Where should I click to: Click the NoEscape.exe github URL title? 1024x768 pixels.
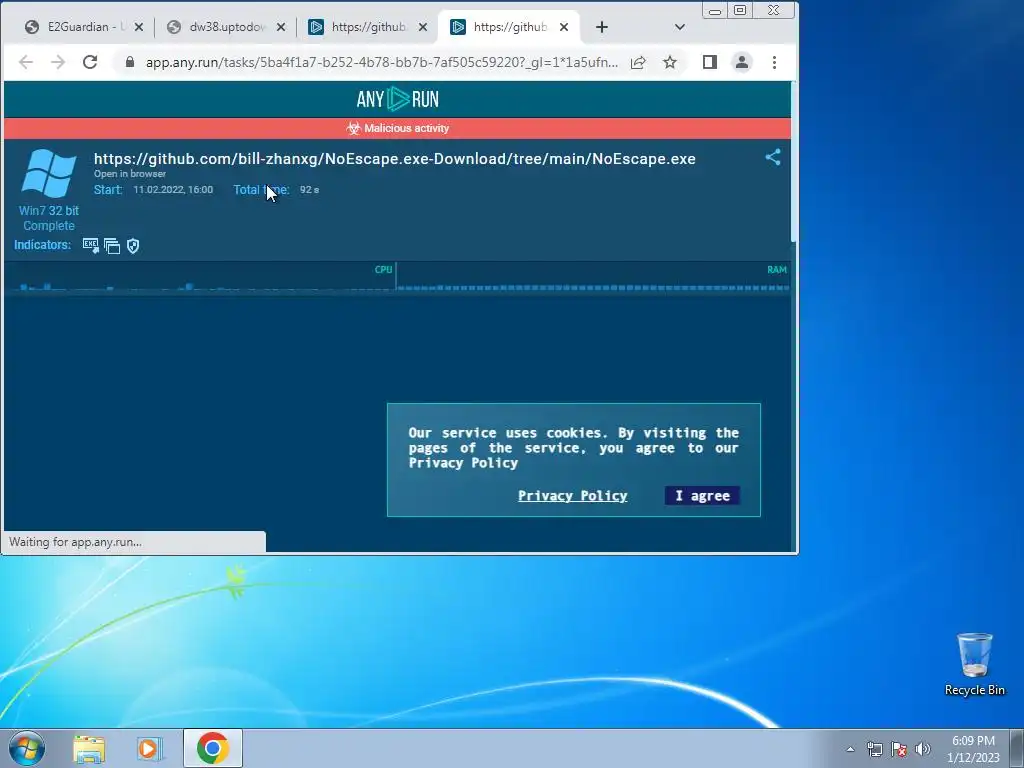(394, 159)
